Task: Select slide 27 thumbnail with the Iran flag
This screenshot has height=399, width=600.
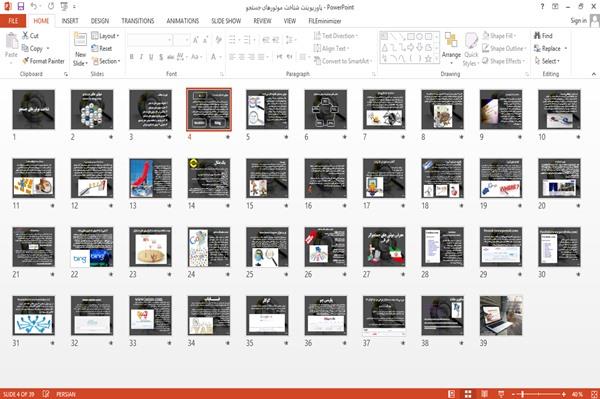Action: pos(384,247)
